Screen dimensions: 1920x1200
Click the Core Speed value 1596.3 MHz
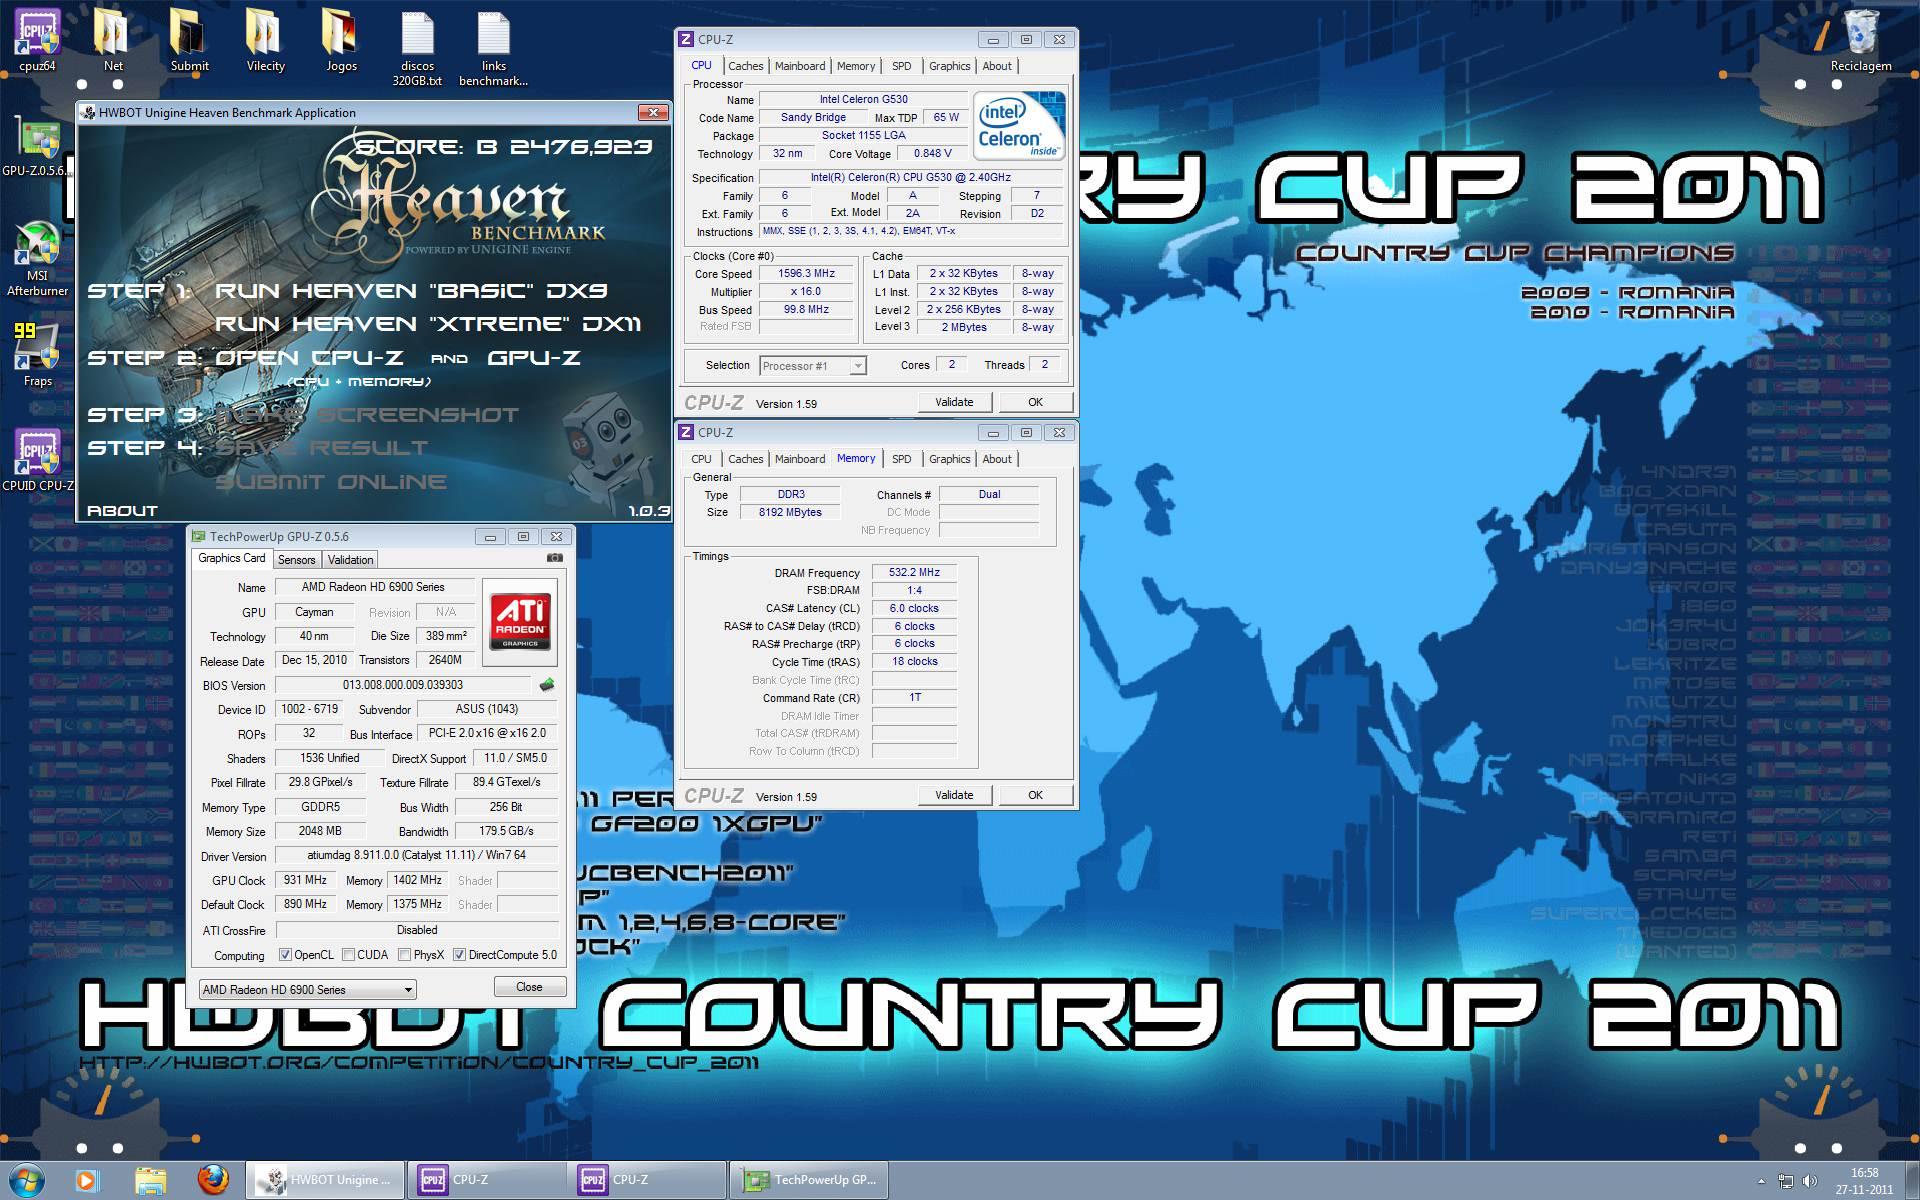806,273
